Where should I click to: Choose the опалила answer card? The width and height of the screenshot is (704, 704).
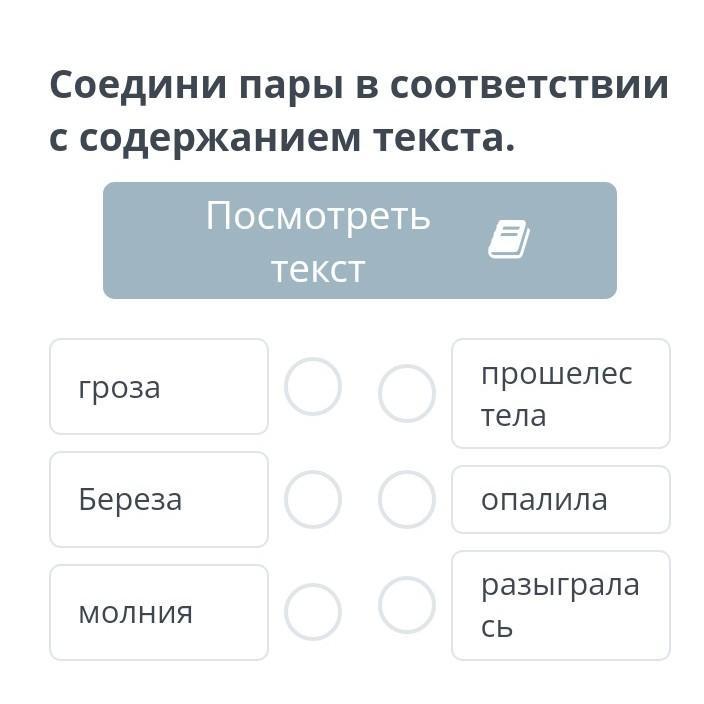(560, 499)
